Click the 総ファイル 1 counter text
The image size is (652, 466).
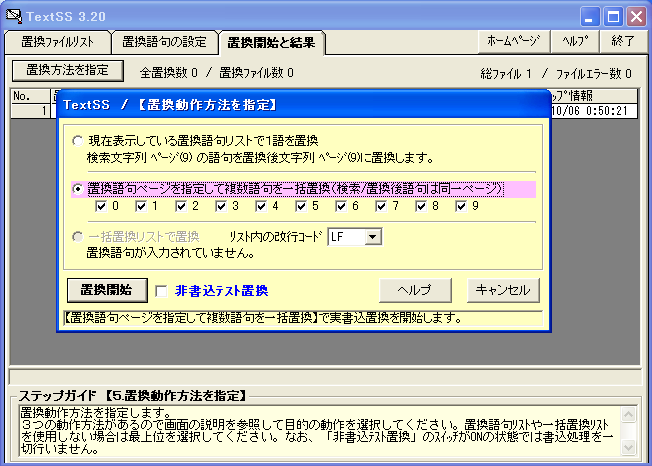pos(506,74)
